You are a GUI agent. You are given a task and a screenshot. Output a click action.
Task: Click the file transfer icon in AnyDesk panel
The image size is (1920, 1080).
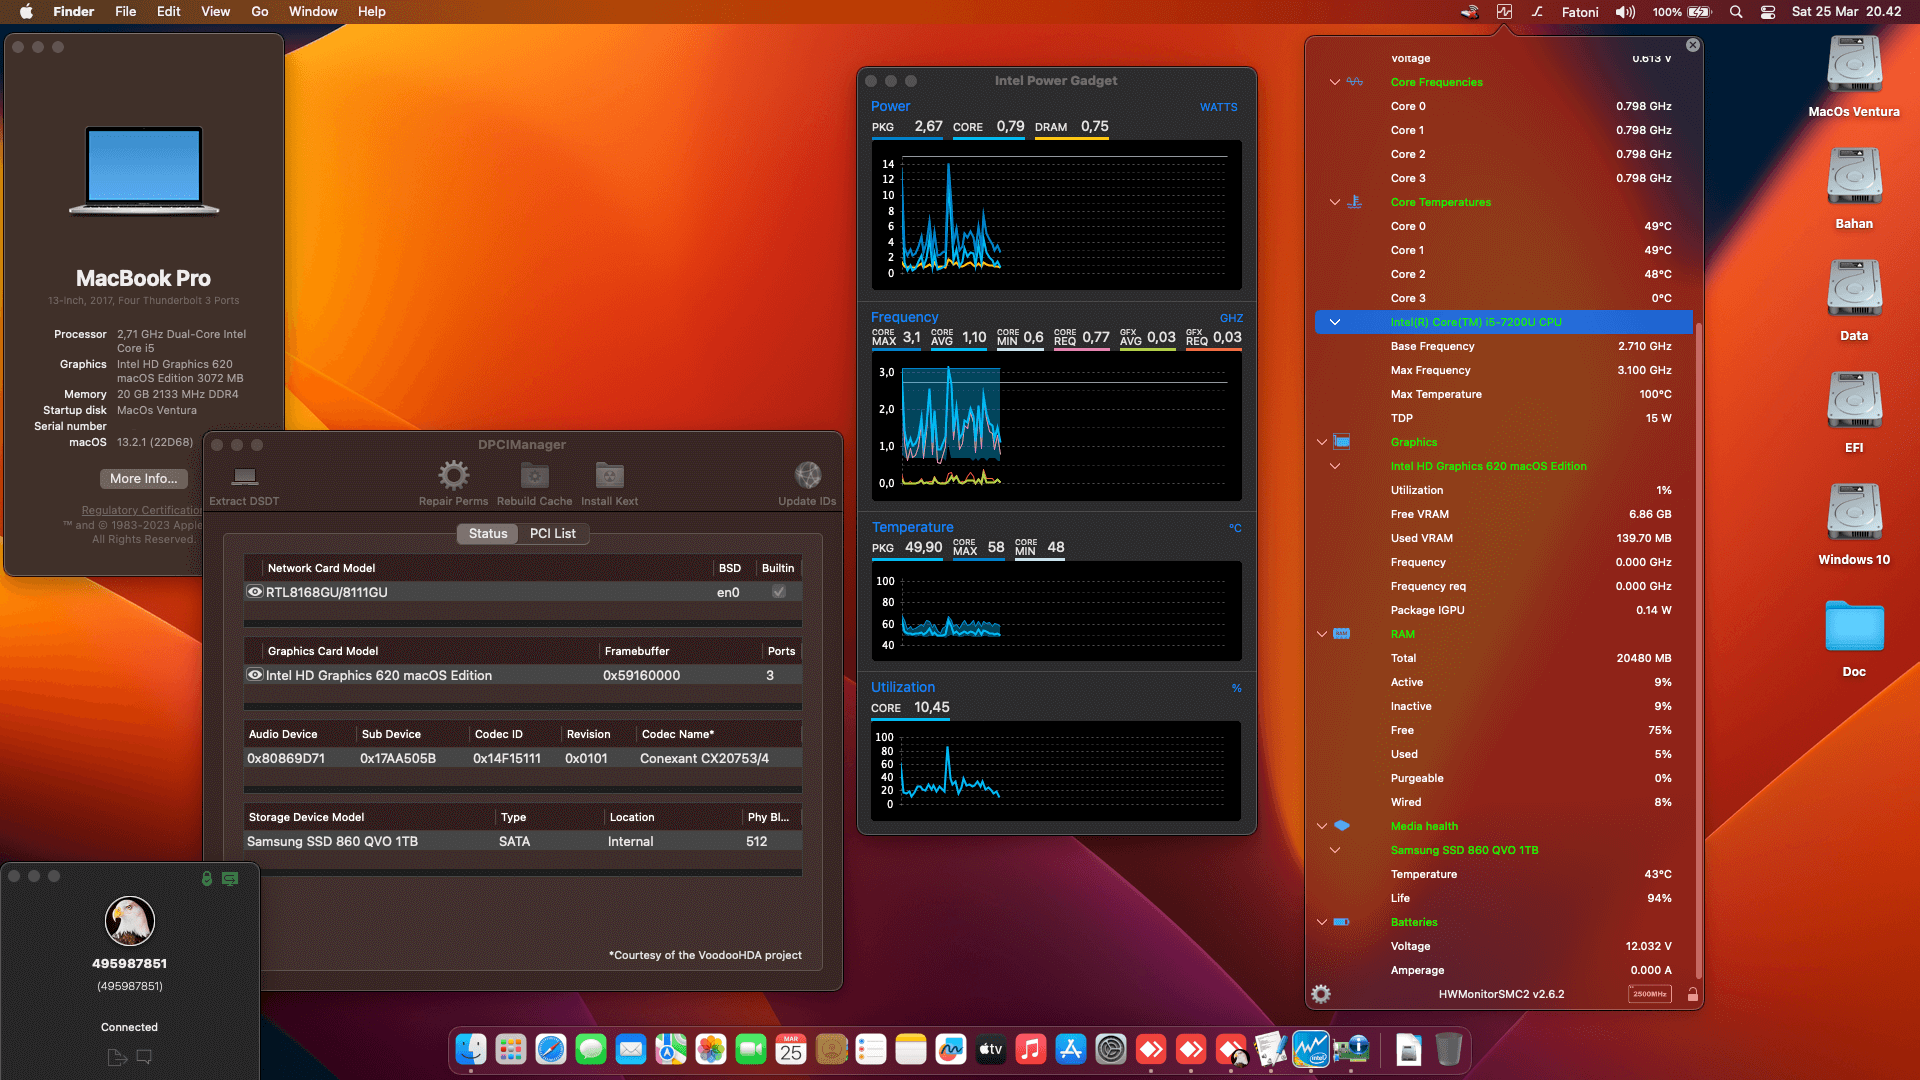coord(116,1057)
